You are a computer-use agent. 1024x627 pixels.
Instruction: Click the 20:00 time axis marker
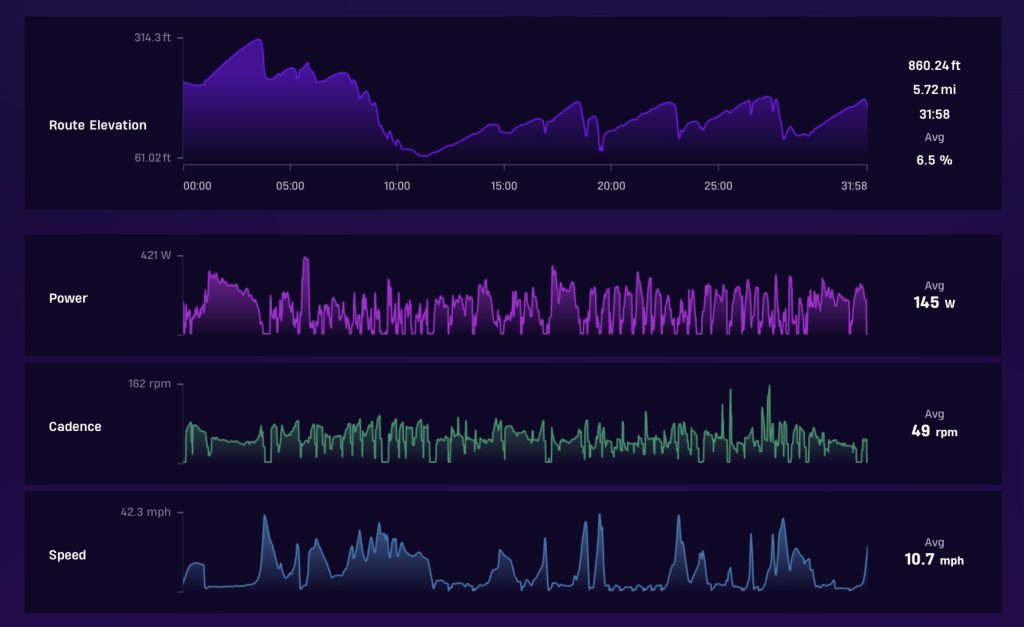coord(611,186)
